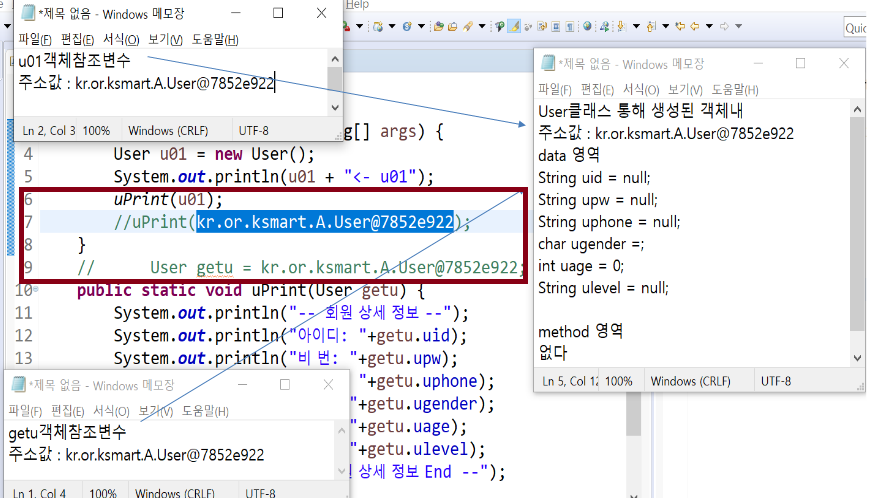Click the grayed Forward navigation arrow
Image resolution: width=884 pixels, height=498 pixels.
coord(724,27)
